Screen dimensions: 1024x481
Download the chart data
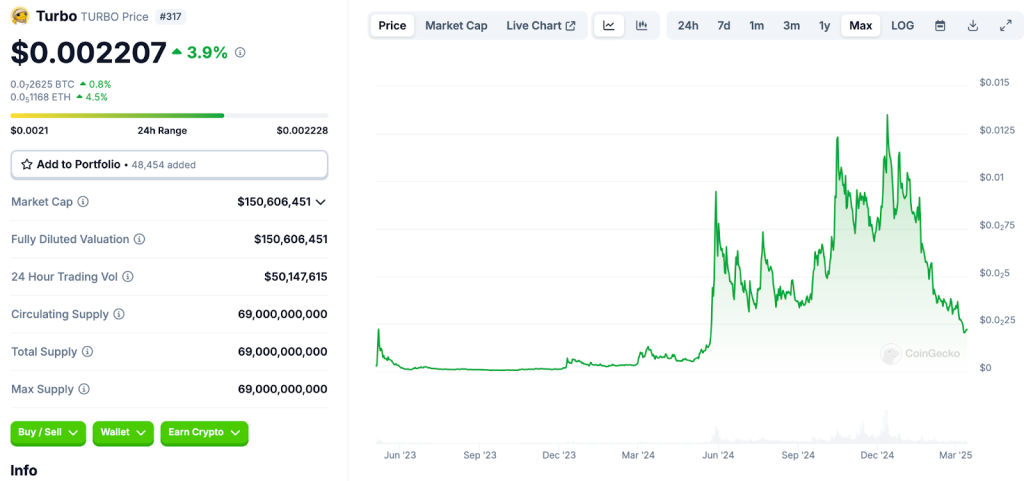point(973,25)
